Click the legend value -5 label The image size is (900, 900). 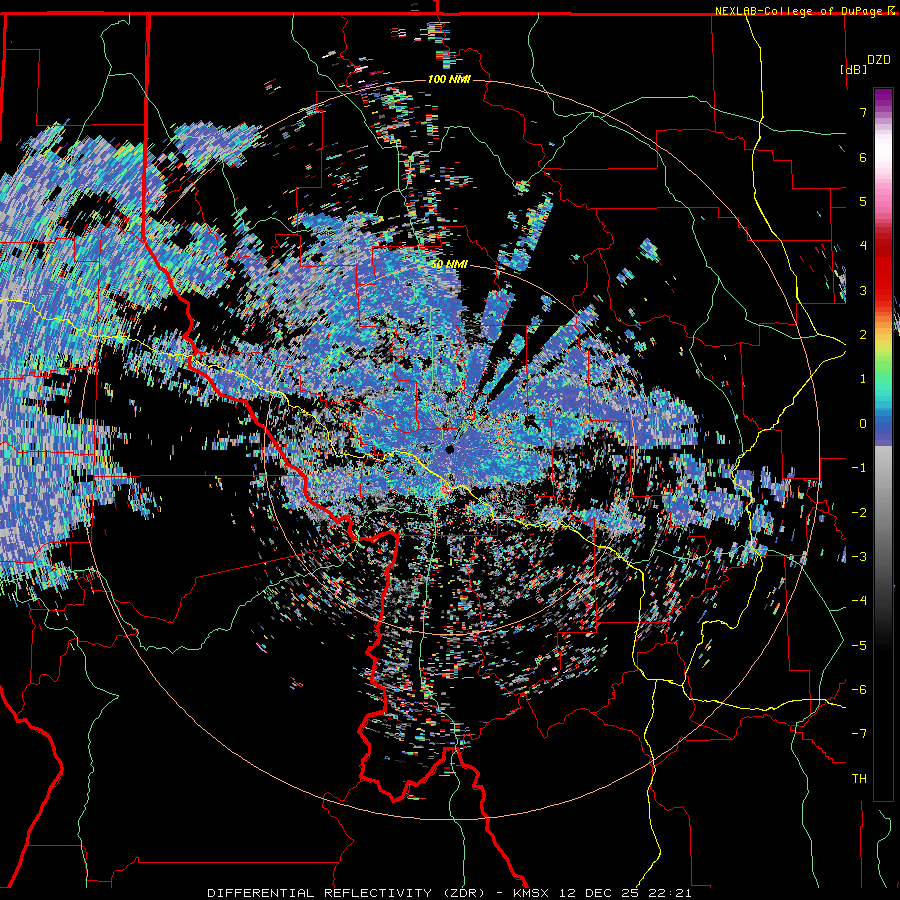point(859,645)
